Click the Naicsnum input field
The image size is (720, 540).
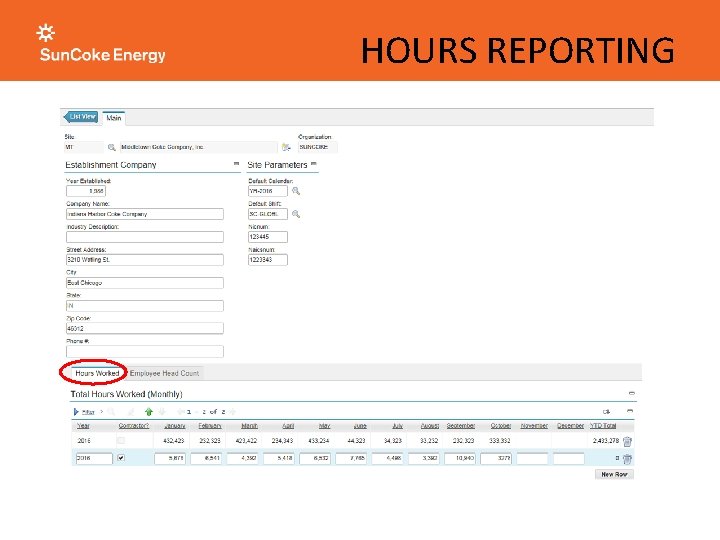coord(268,260)
